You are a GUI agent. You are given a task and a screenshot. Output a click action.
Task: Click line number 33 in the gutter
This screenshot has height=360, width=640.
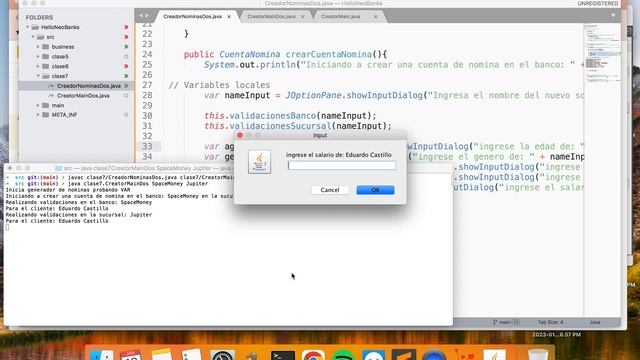pyautogui.click(x=147, y=146)
